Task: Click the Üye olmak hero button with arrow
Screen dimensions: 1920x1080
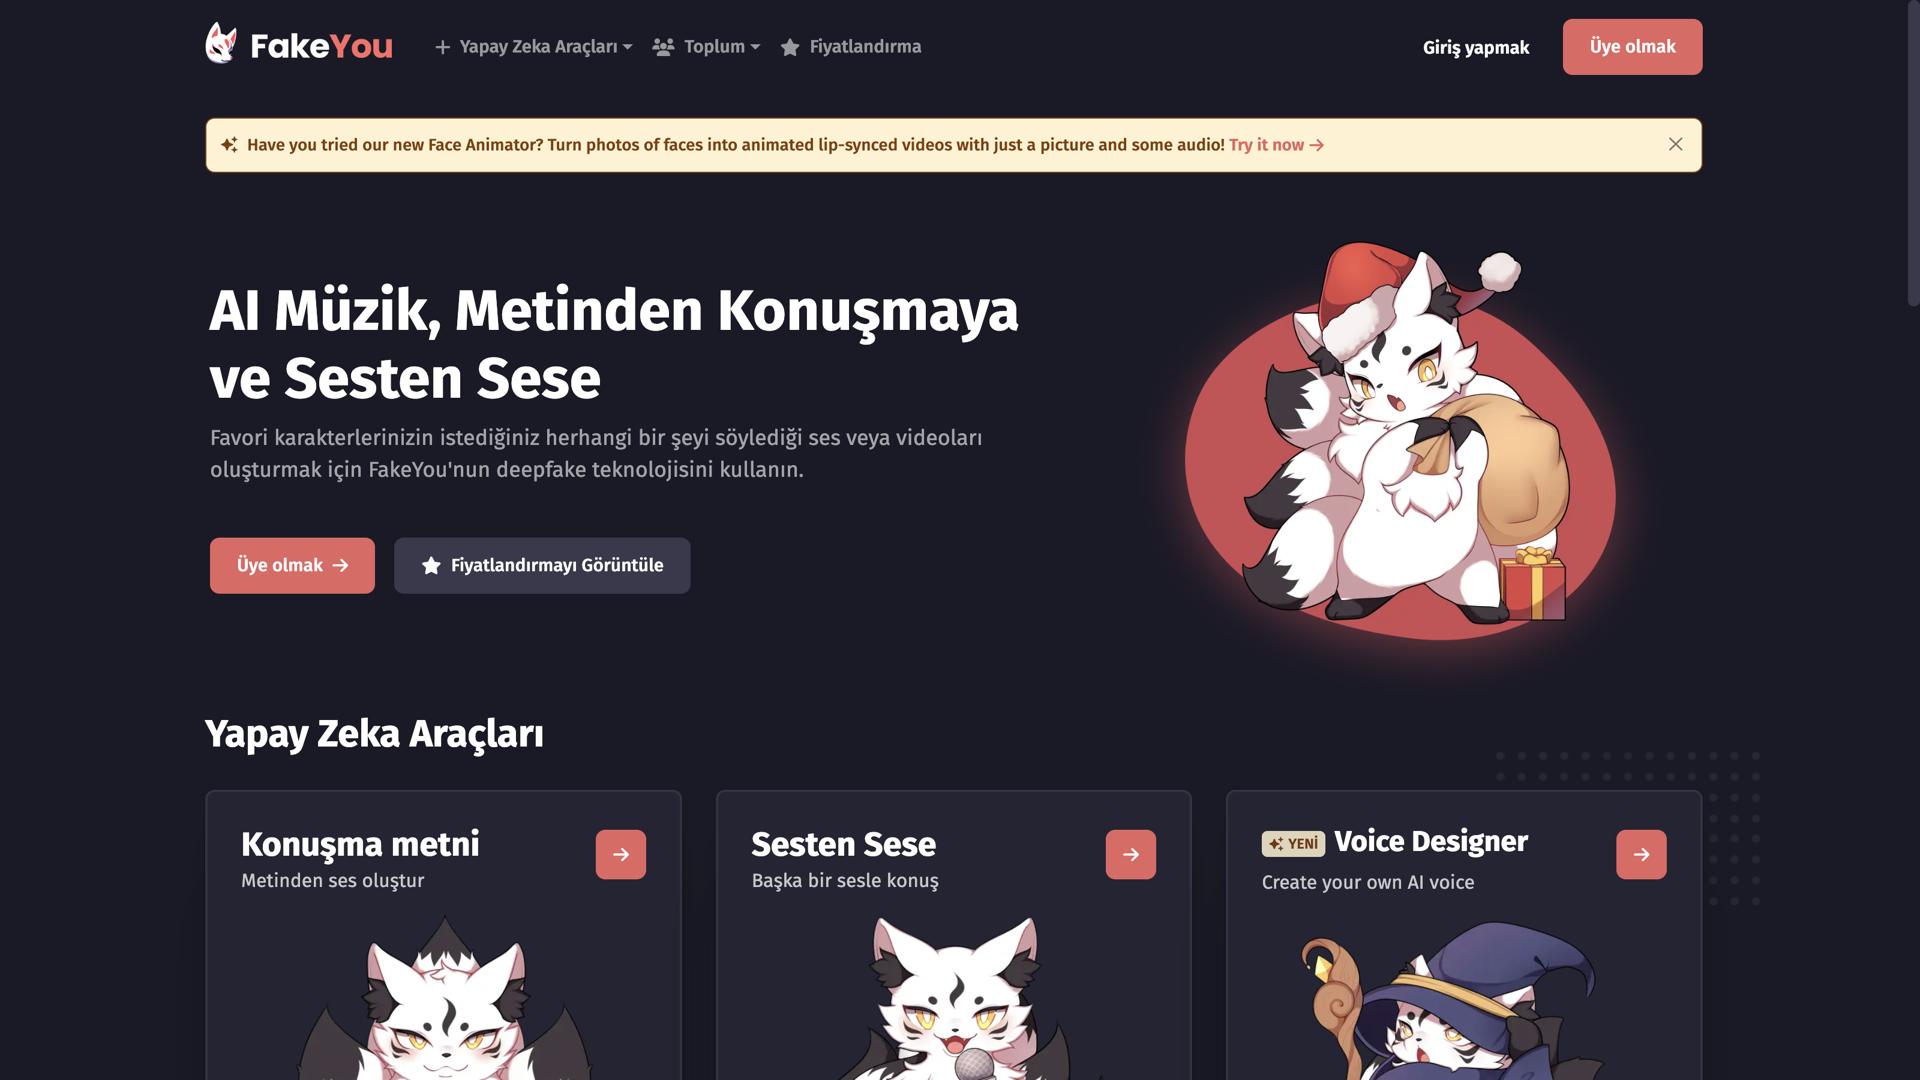Action: click(x=292, y=565)
